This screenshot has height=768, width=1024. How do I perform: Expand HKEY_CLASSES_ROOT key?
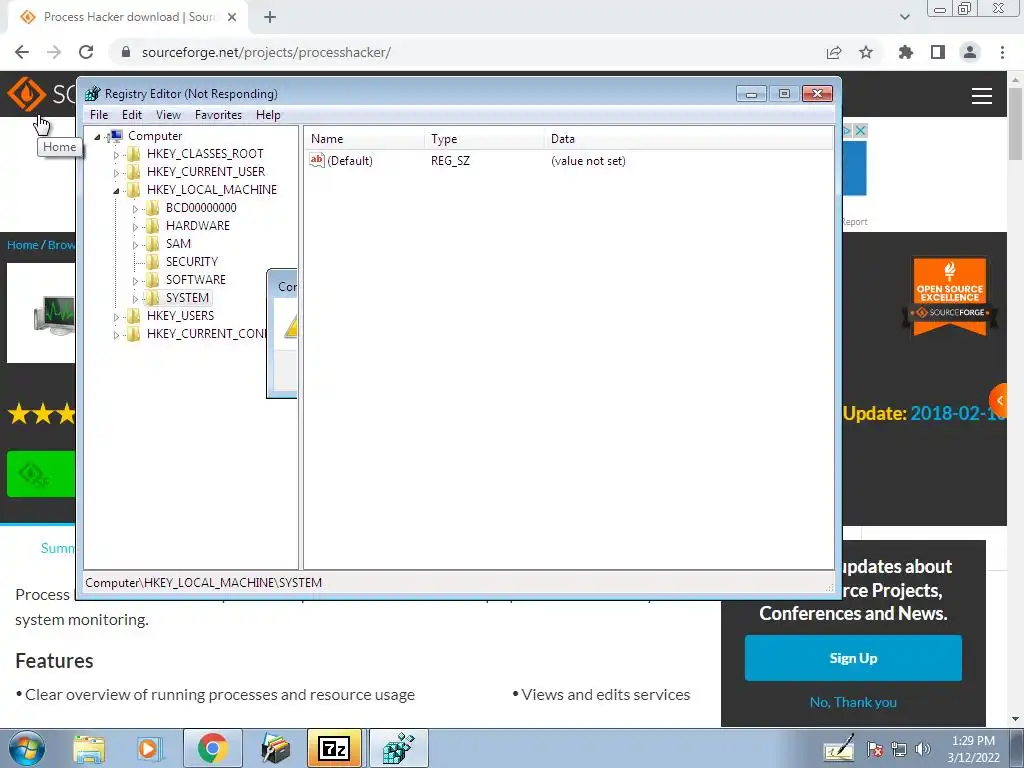click(x=116, y=155)
